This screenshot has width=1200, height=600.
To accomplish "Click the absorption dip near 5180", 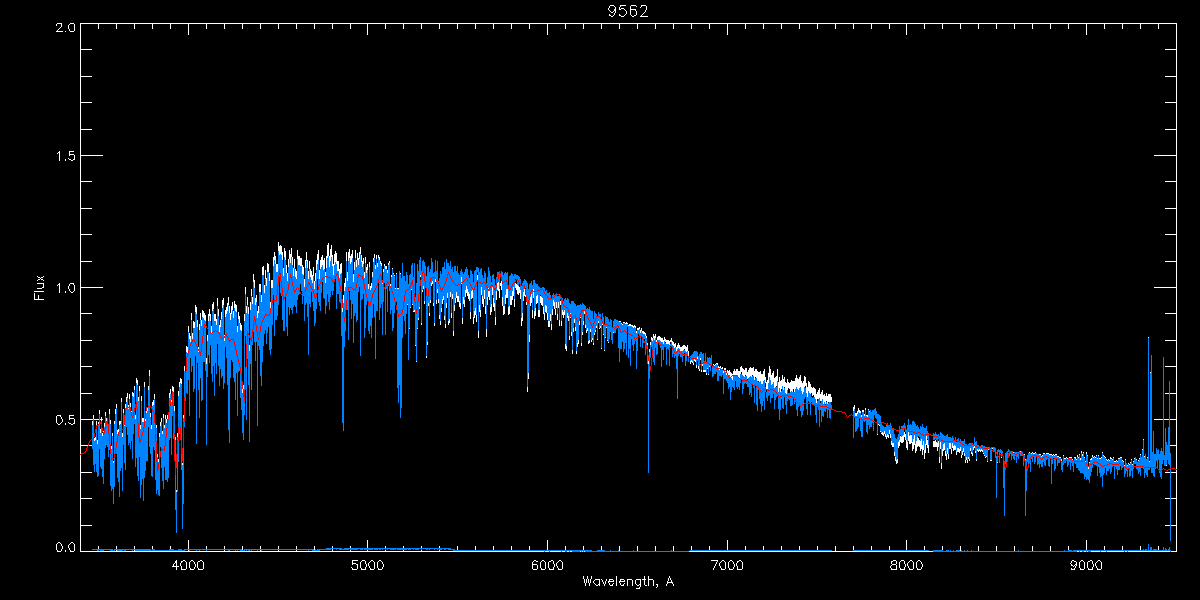I will pos(400,390).
